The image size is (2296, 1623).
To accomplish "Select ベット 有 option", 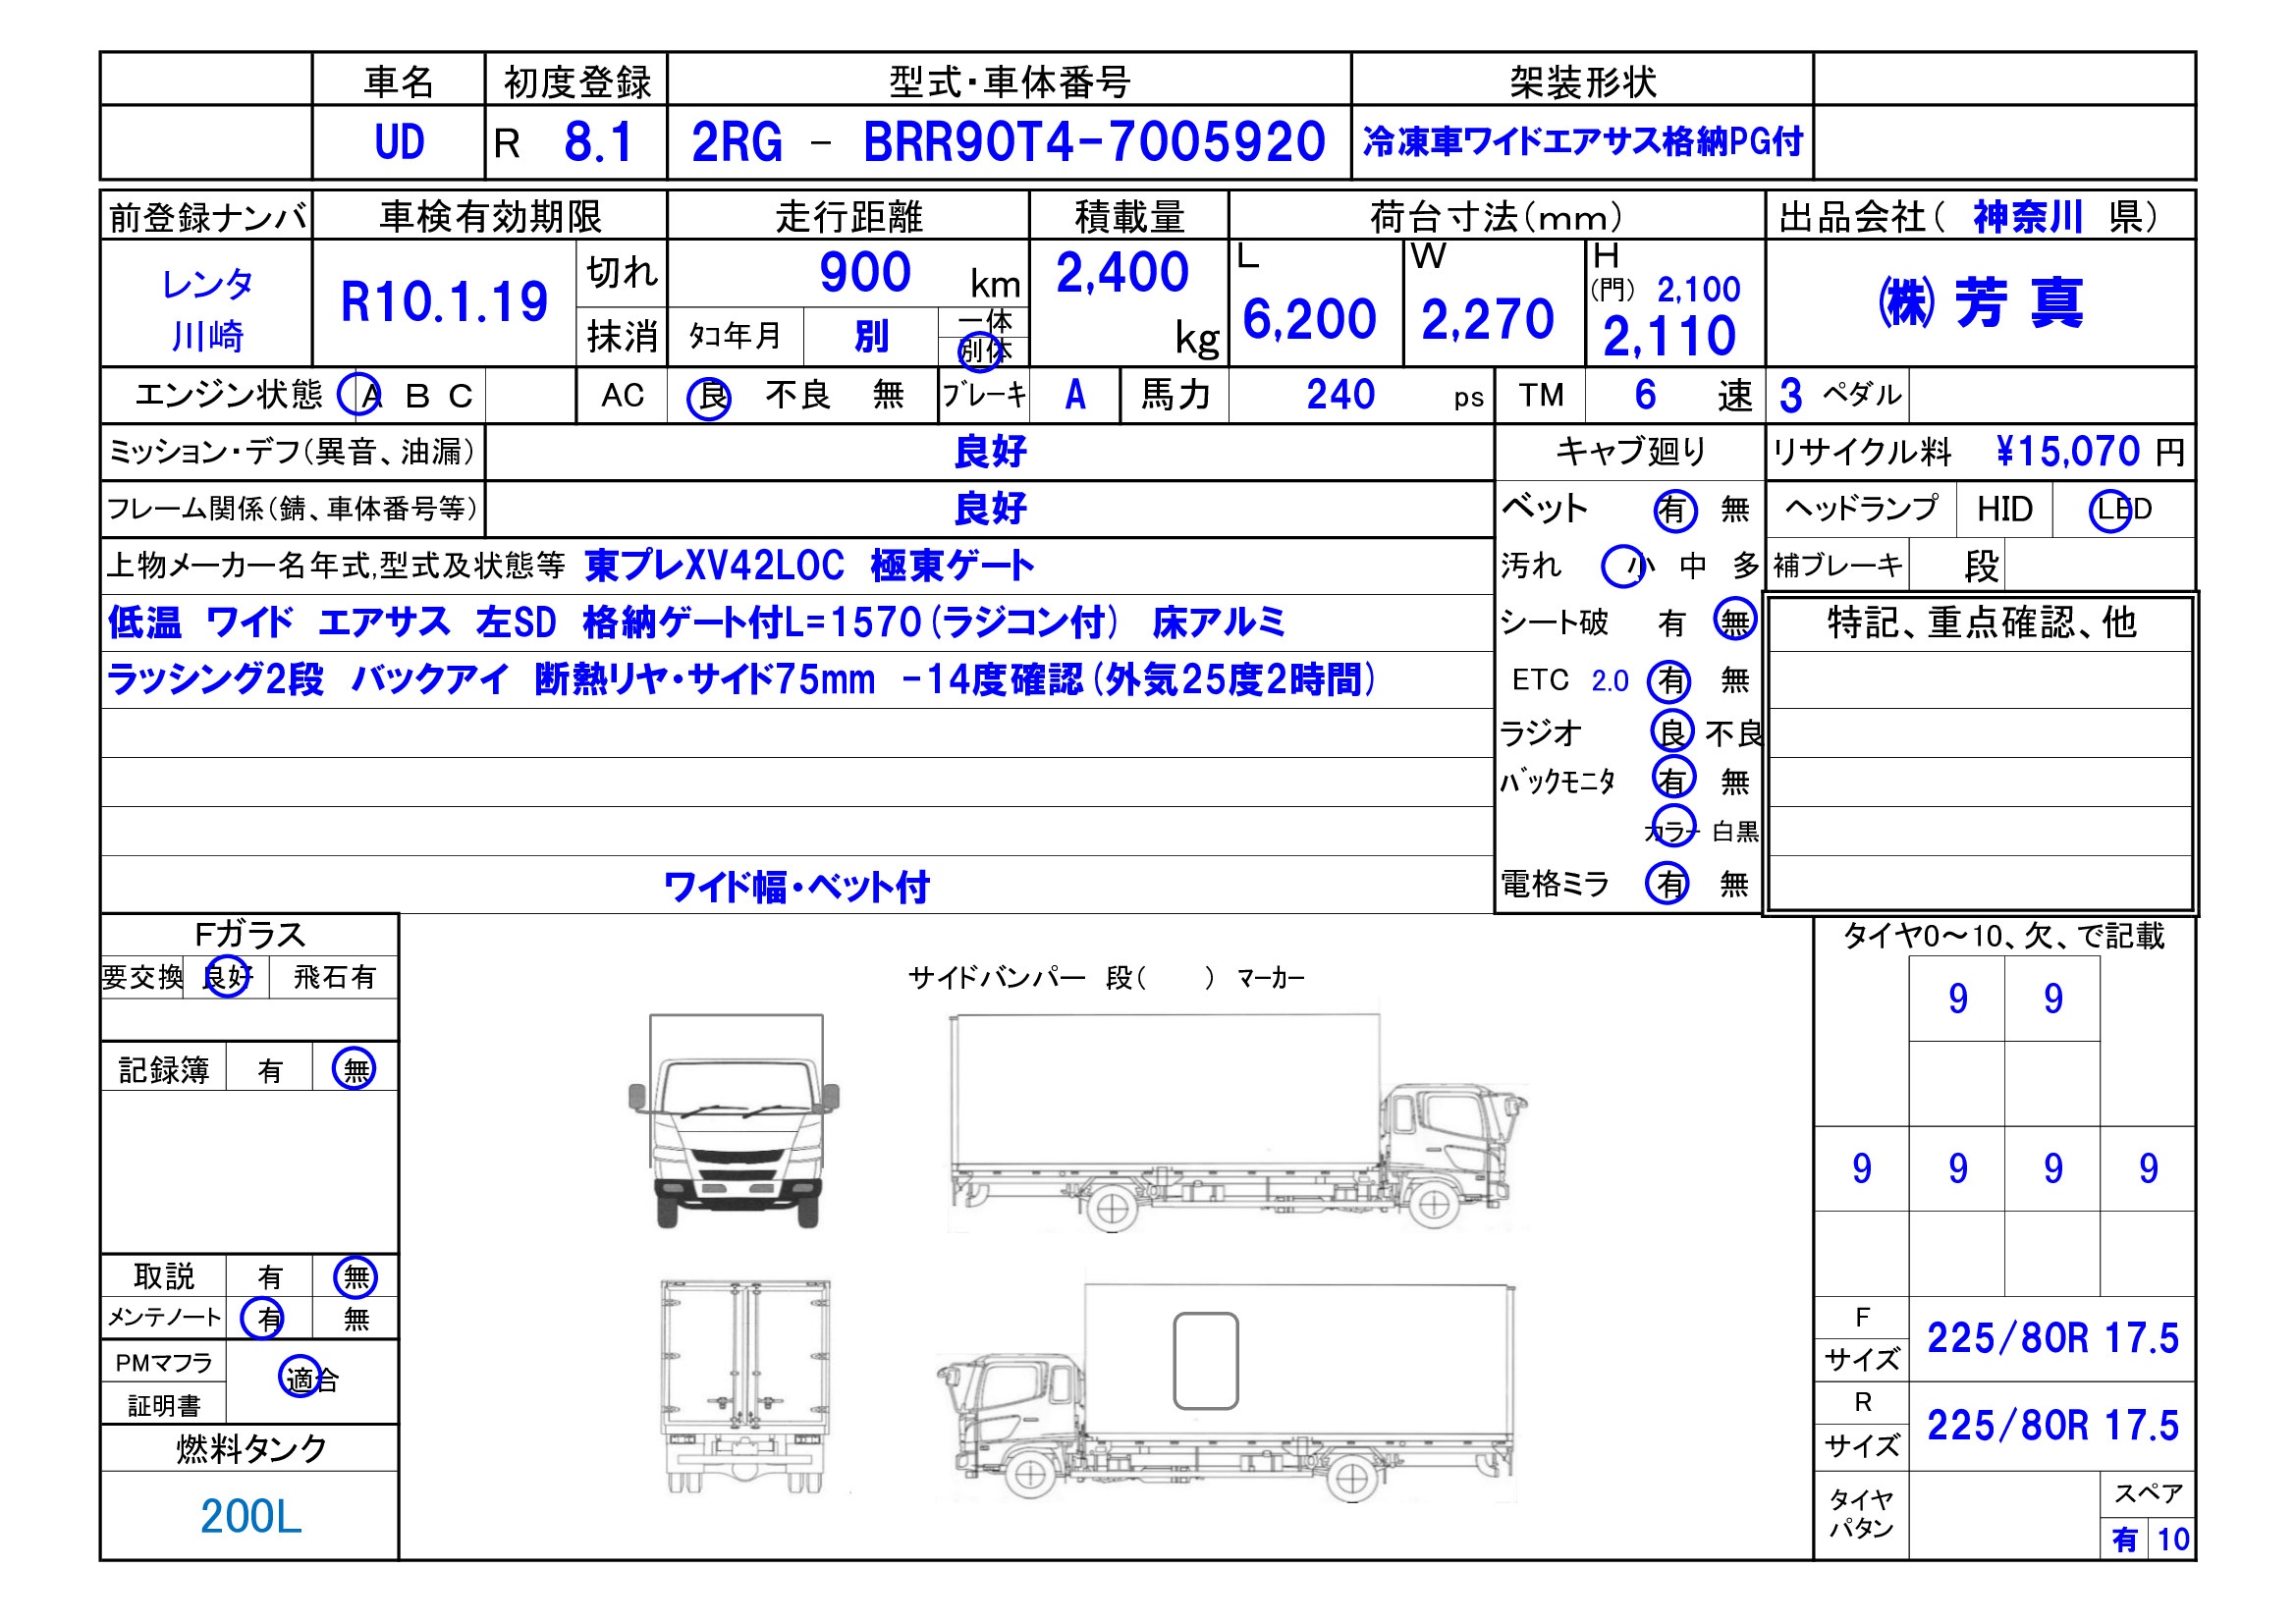I will 1675,510.
